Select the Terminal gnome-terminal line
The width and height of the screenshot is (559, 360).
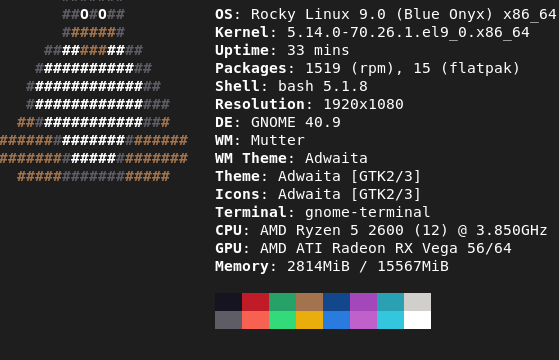coord(323,212)
